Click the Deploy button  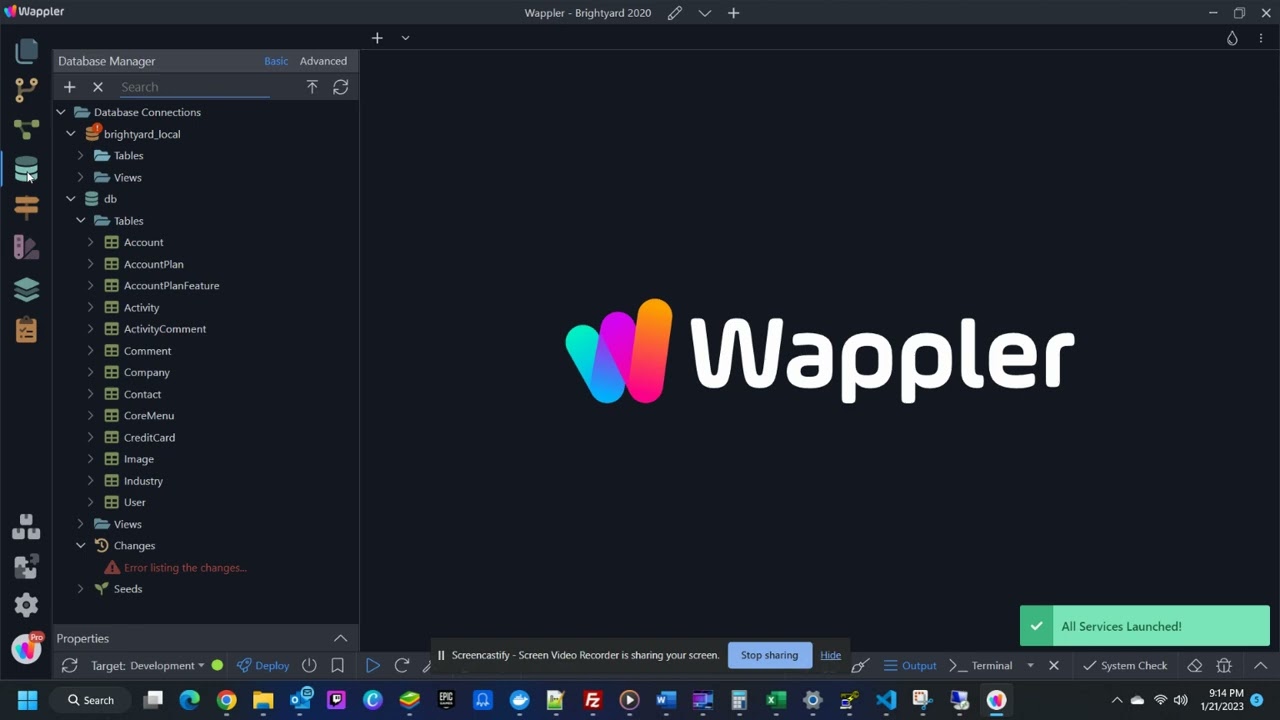pyautogui.click(x=263, y=666)
